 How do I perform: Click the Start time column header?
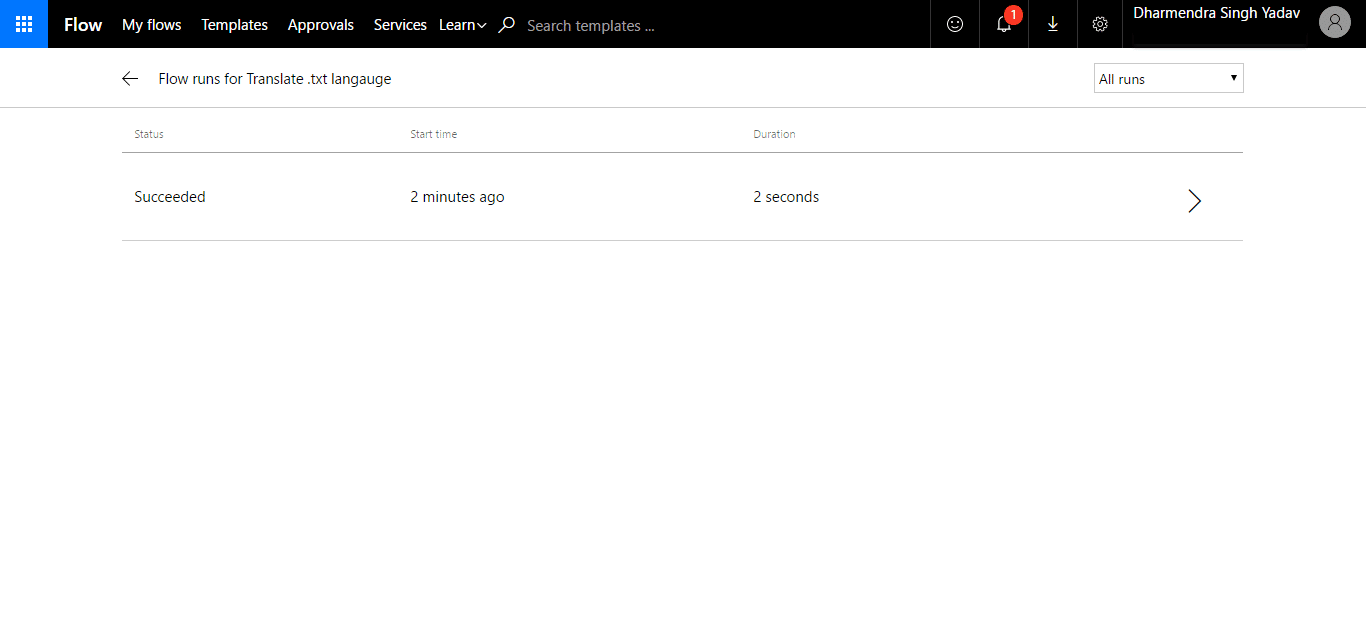click(434, 134)
